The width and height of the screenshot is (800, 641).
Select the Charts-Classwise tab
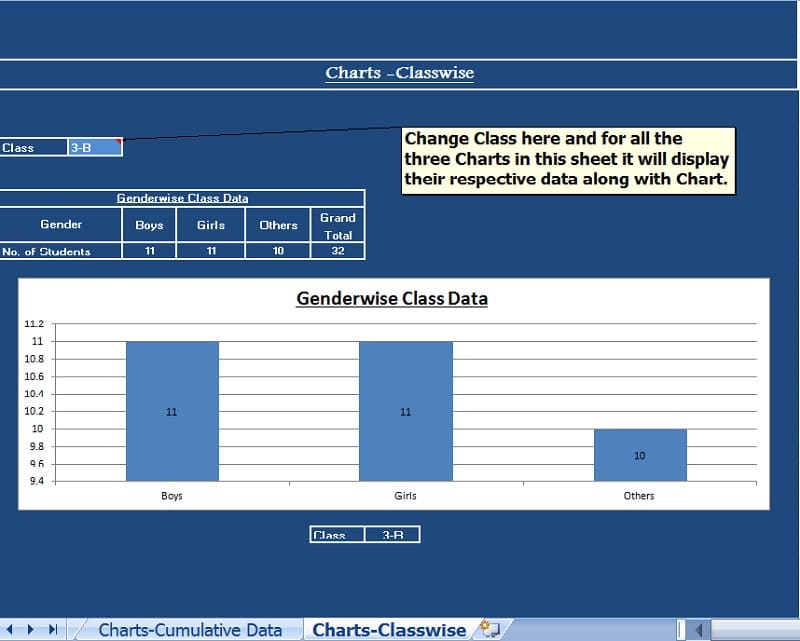pos(389,629)
